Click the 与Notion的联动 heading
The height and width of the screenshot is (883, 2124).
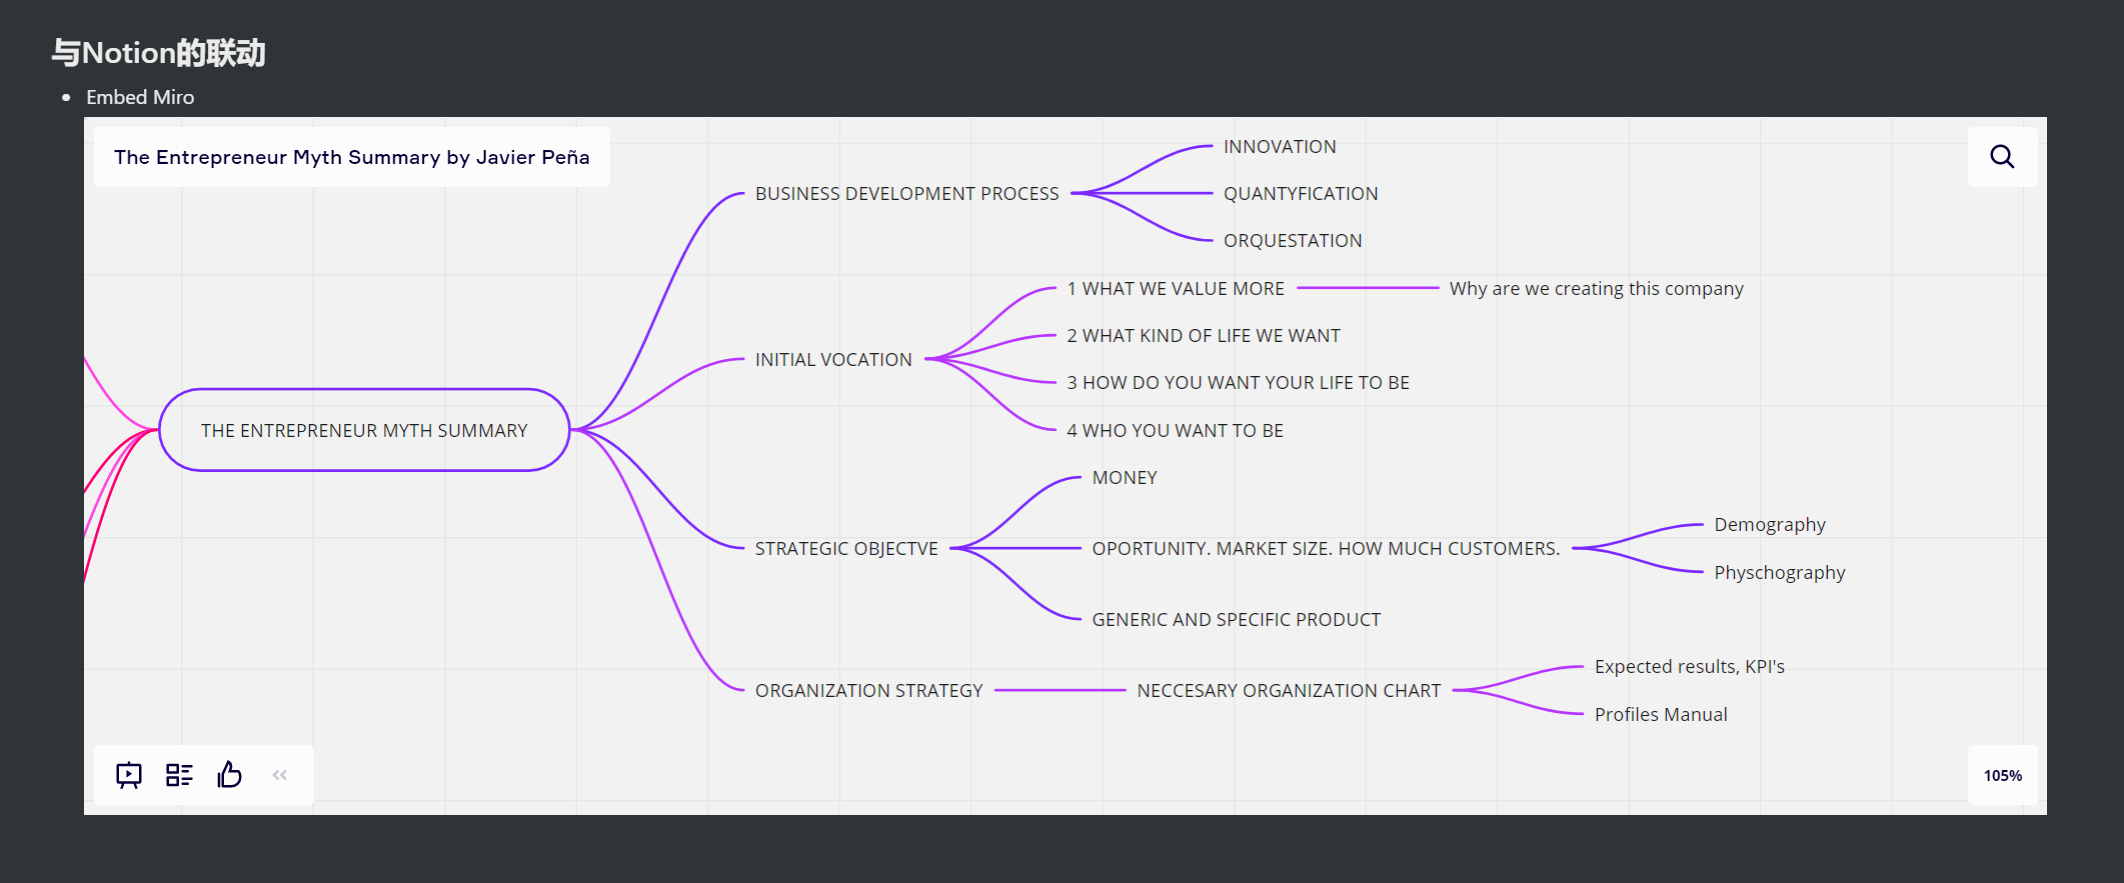point(159,52)
